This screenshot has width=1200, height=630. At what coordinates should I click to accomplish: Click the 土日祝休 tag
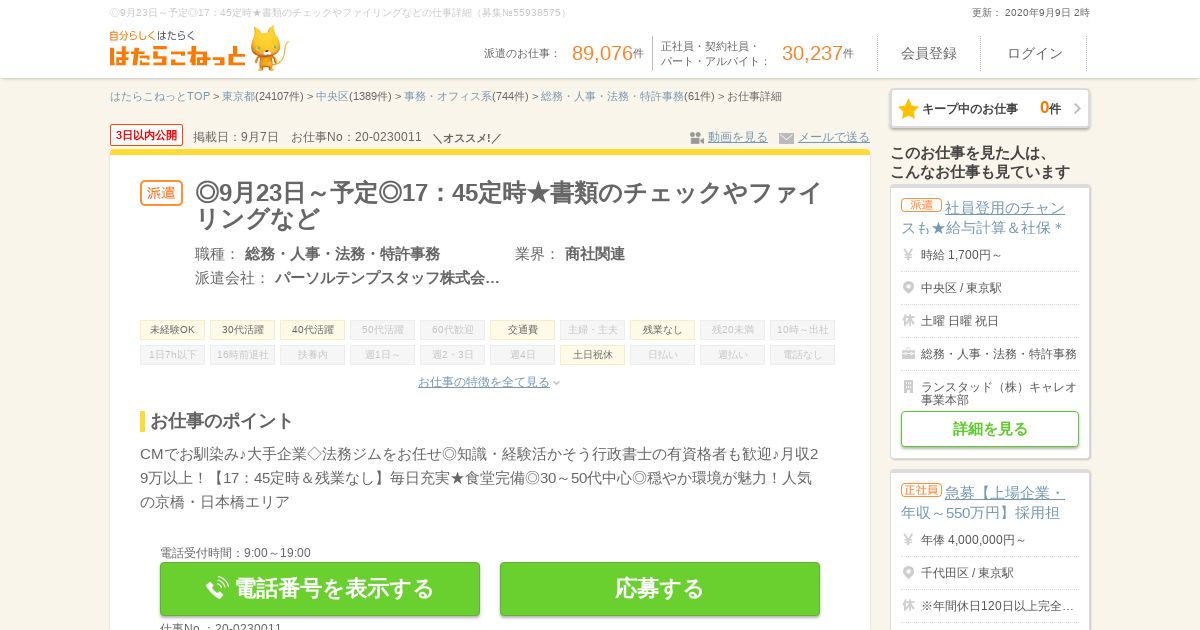[592, 355]
